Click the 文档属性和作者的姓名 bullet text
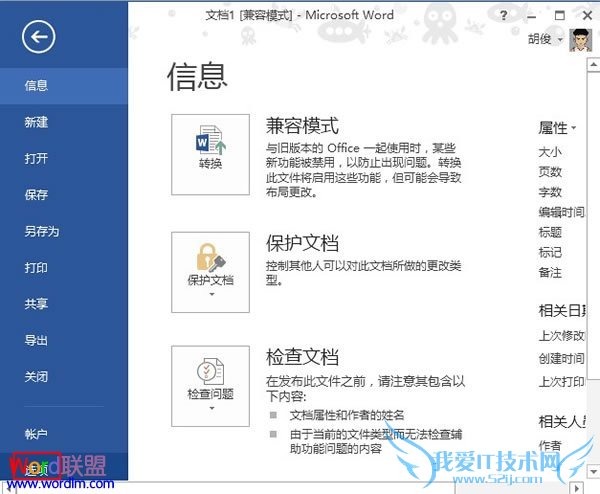Image resolution: width=600 pixels, height=494 pixels. [x=347, y=415]
